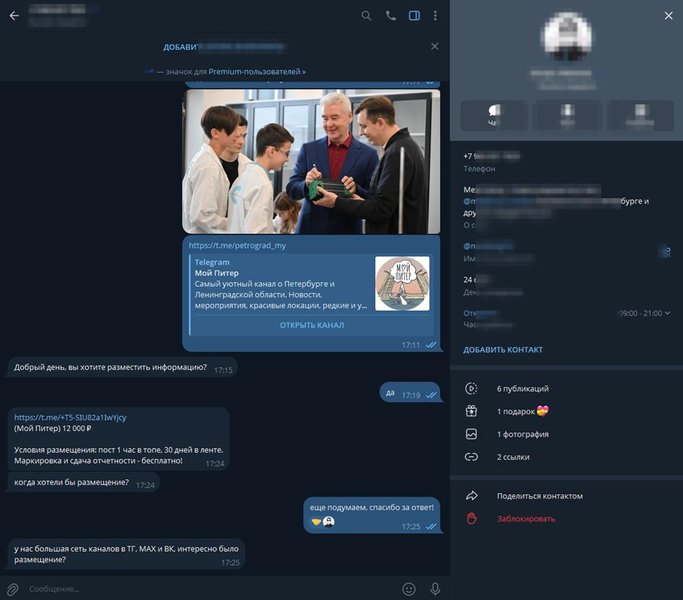Start a voice call via phone icon
The image size is (683, 600).
[x=391, y=16]
